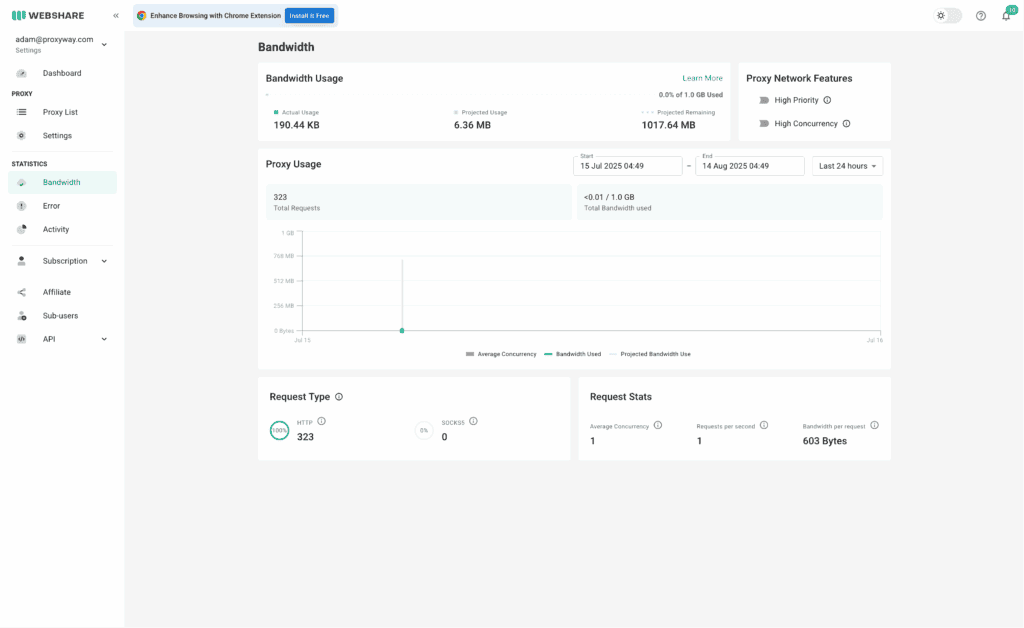
Task: Click the Start date input field
Action: 630,165
